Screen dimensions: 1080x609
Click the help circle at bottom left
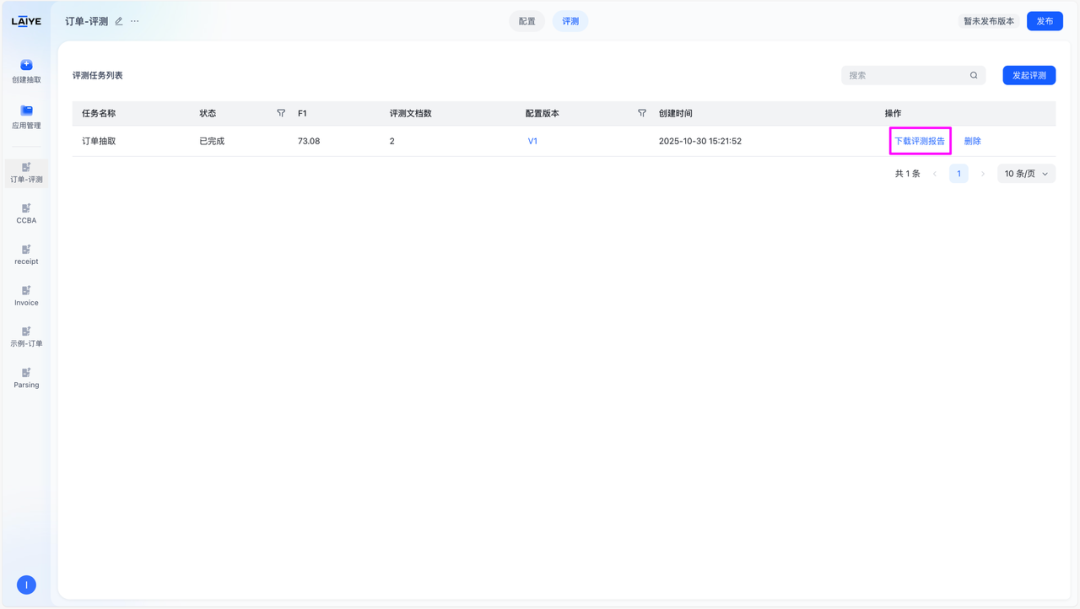25,584
